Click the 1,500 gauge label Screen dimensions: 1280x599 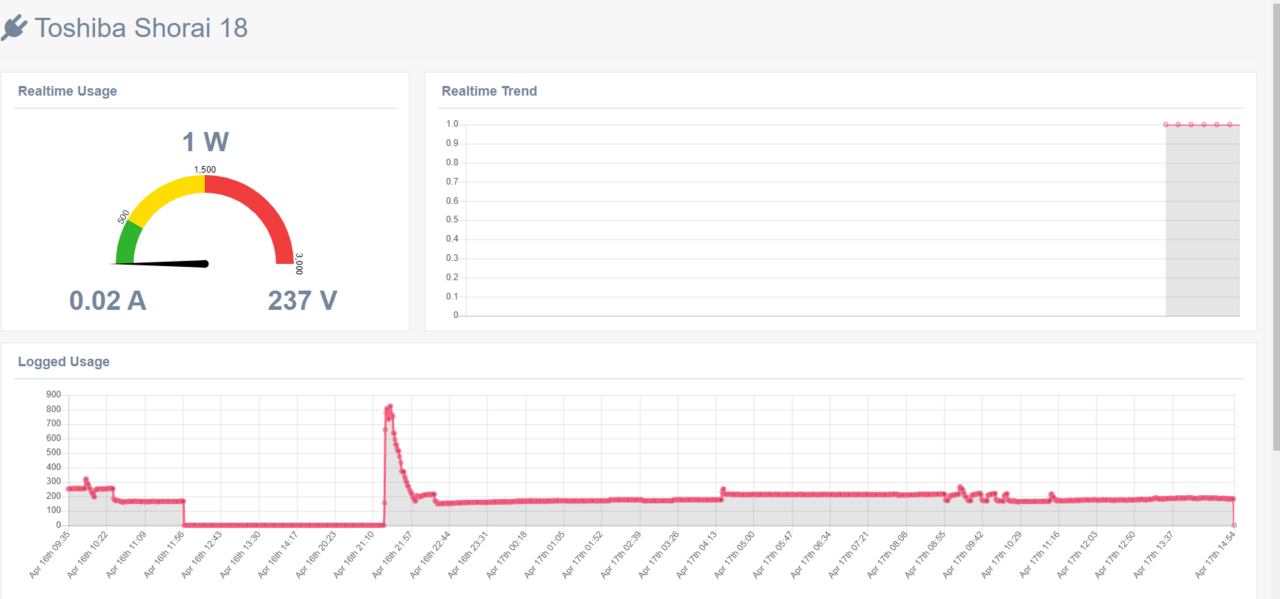[x=204, y=170]
